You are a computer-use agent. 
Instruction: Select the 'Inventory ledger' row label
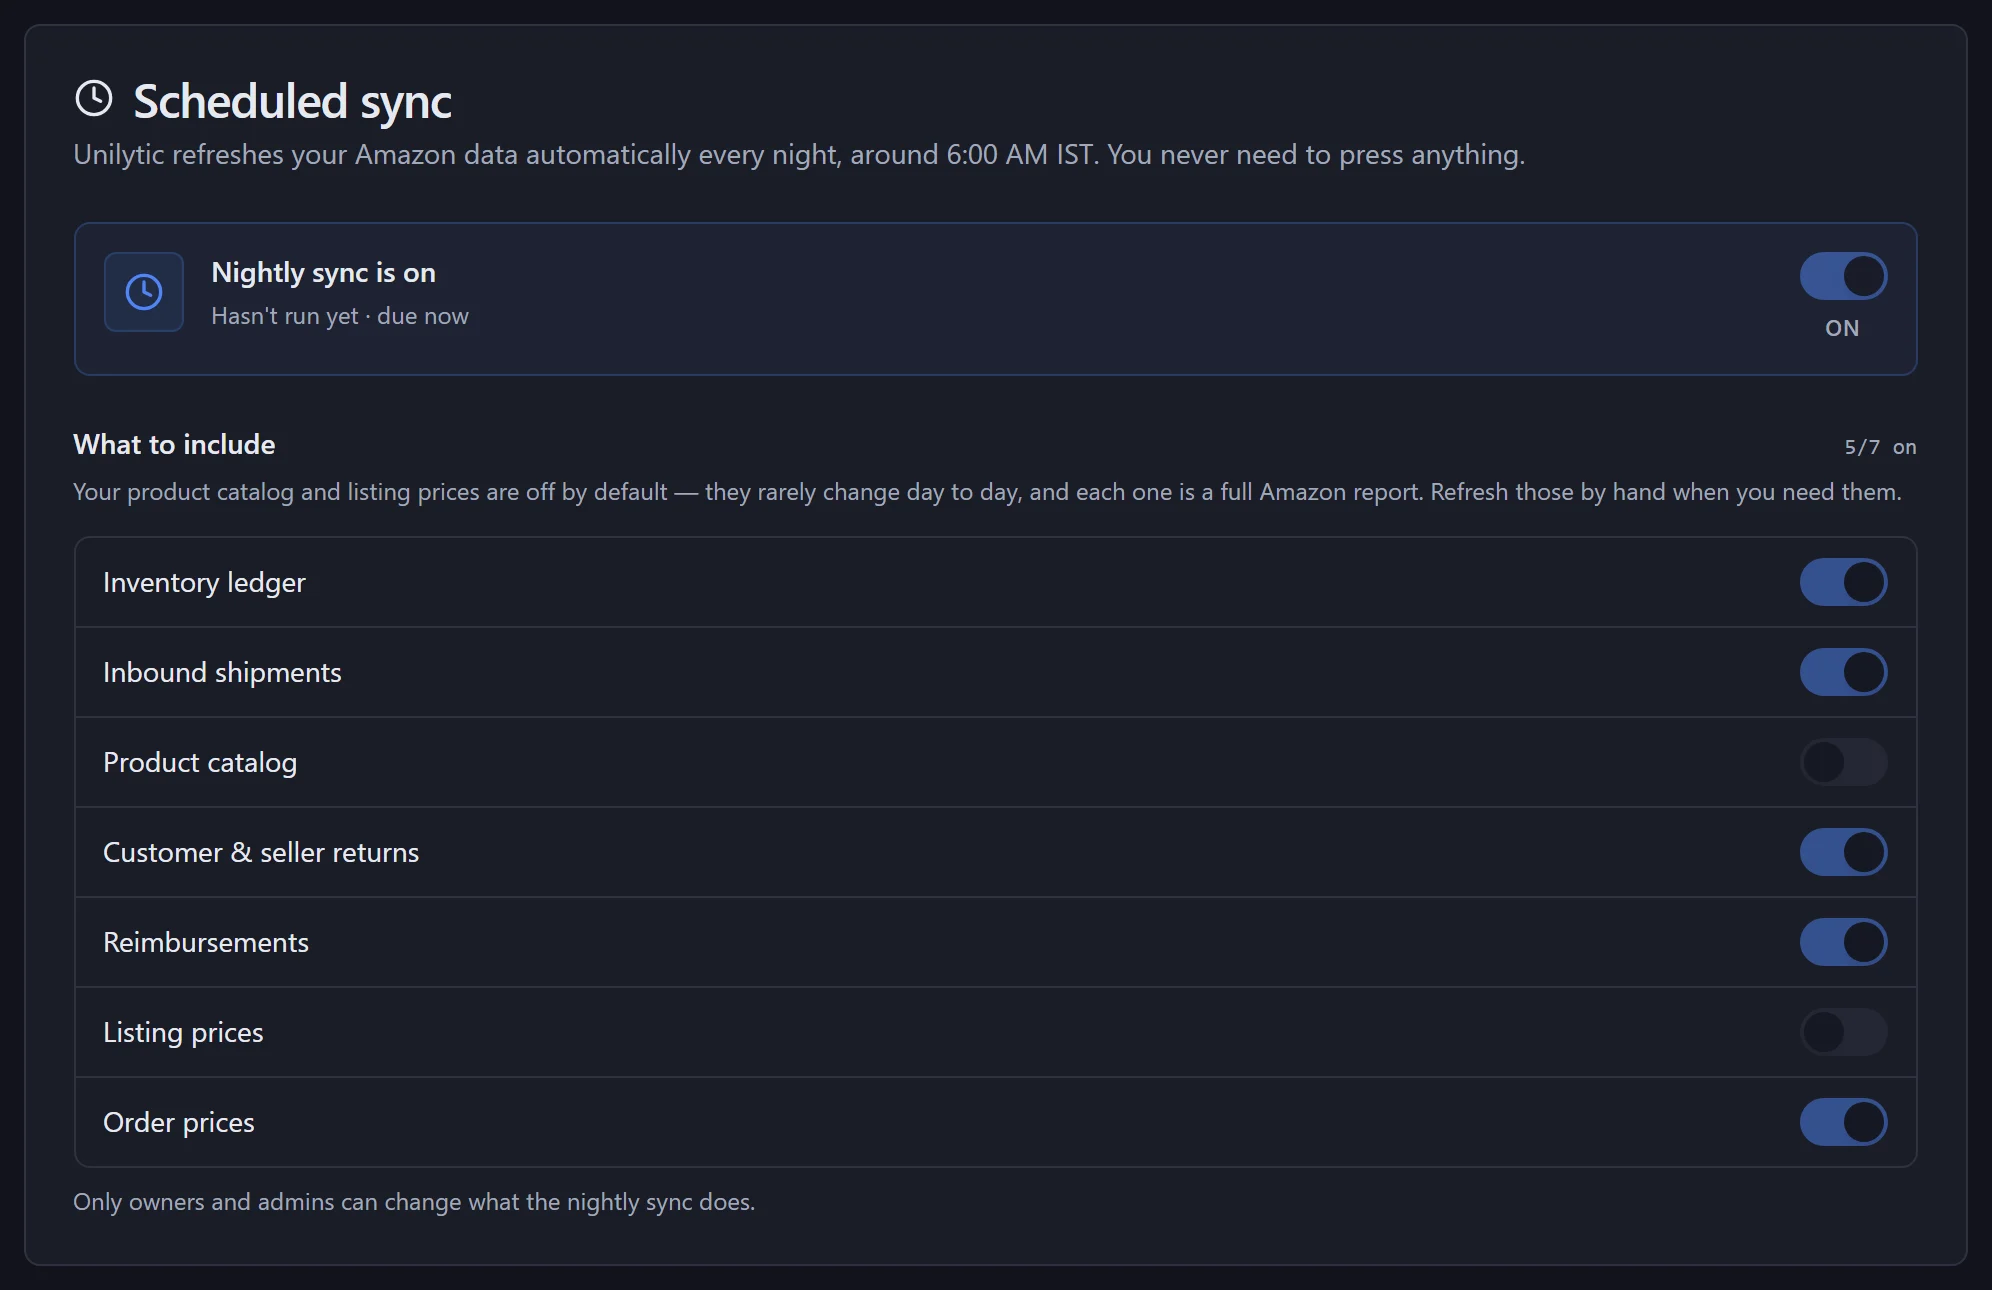click(204, 583)
